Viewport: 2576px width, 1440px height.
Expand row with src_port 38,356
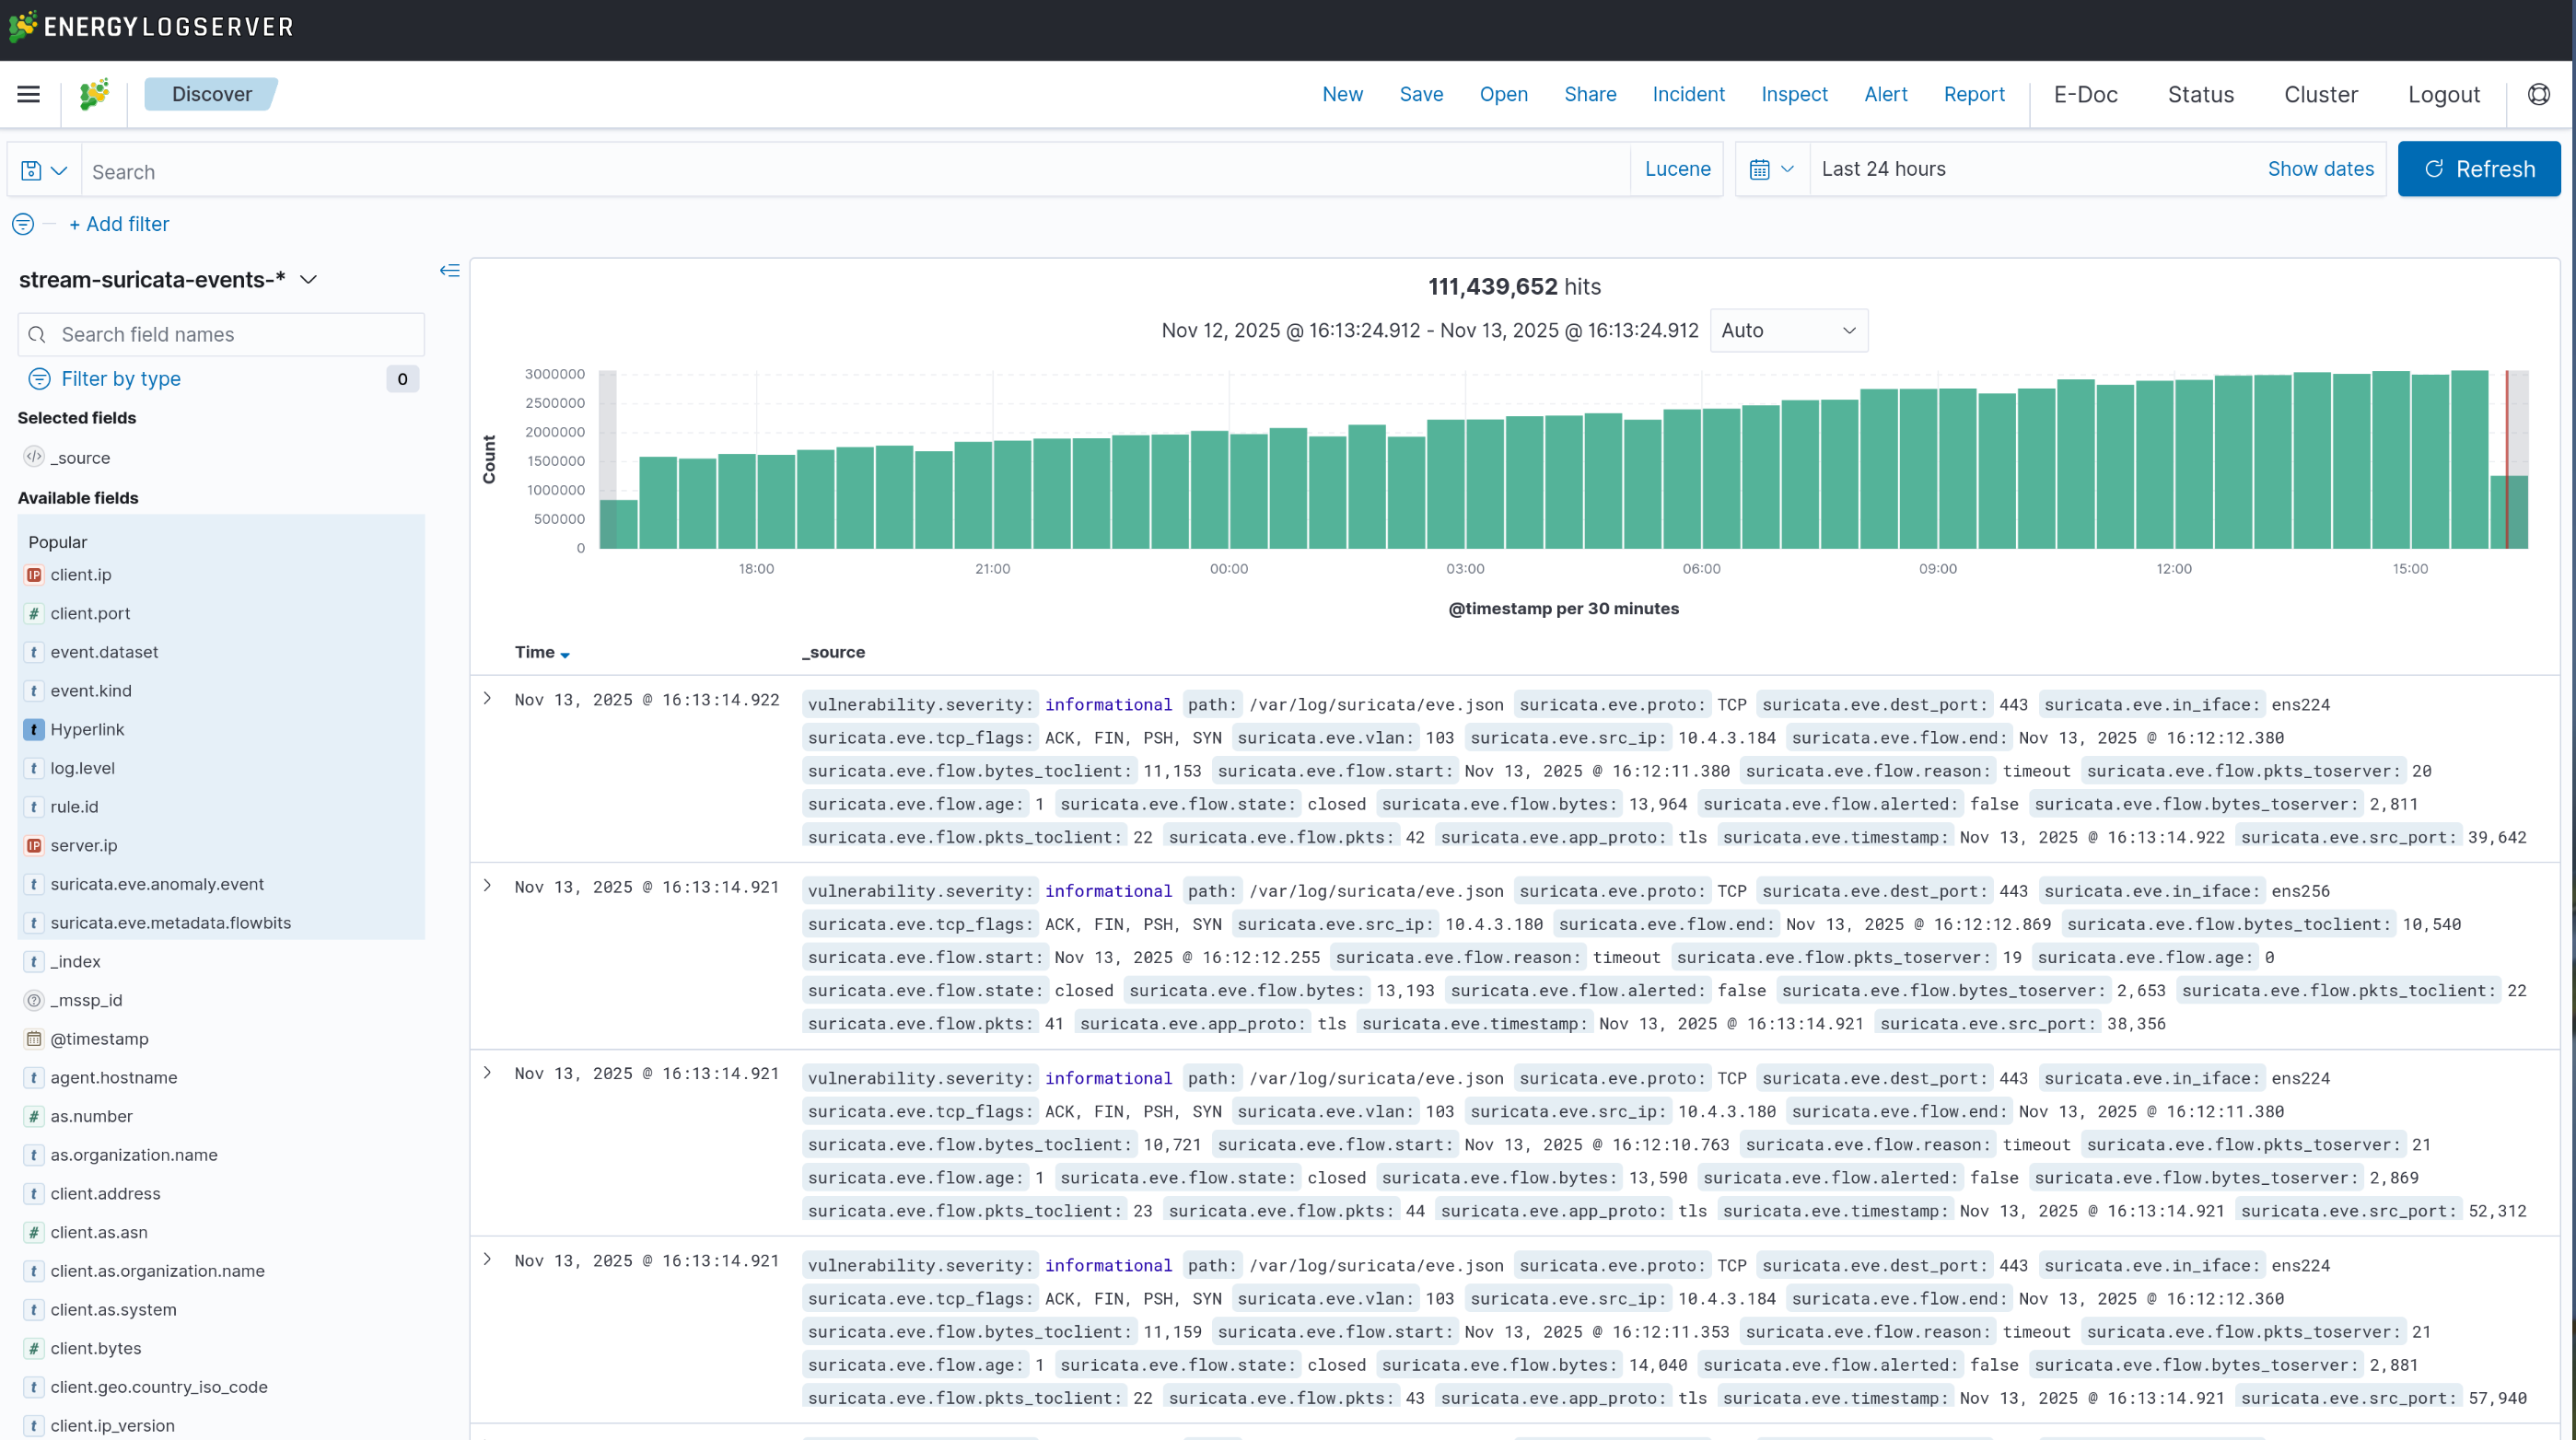487,886
